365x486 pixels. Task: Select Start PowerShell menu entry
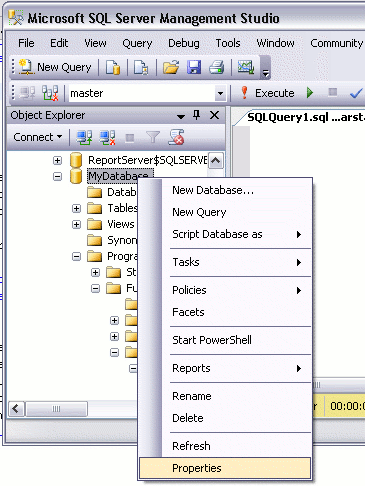tap(225, 340)
